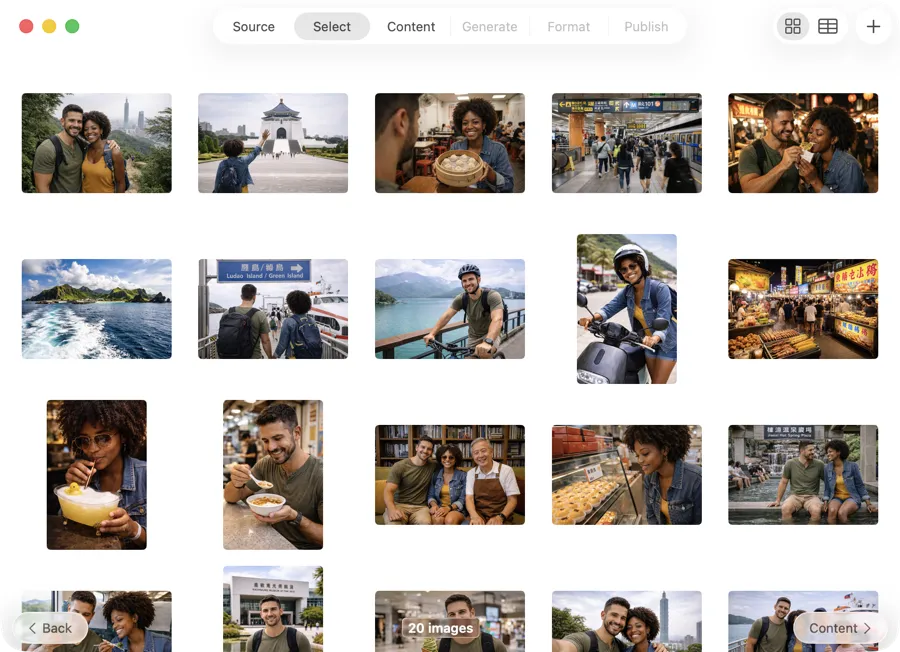Click the plus icon to add new item

coord(873,26)
